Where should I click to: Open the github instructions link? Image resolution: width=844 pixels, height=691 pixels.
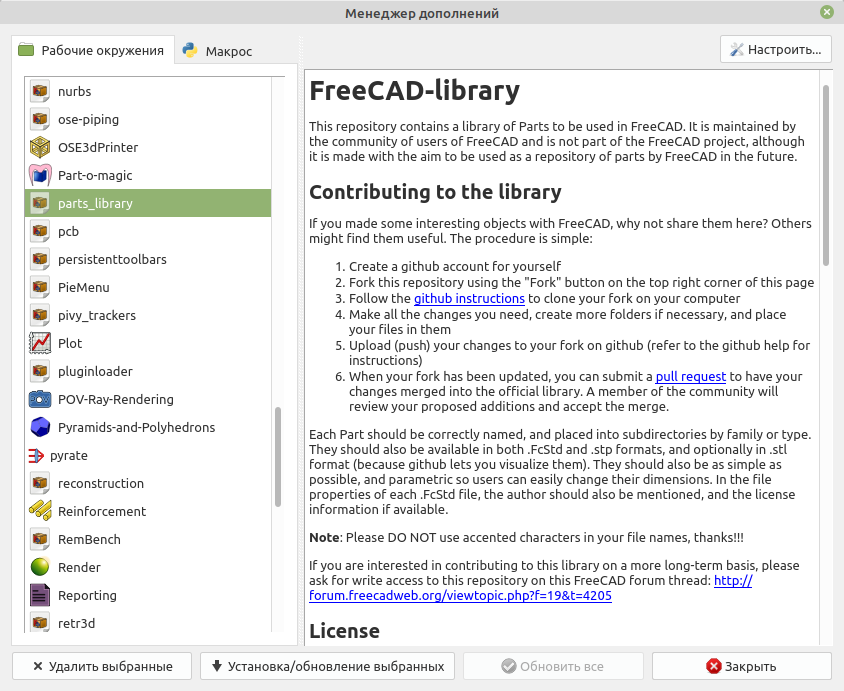click(469, 299)
